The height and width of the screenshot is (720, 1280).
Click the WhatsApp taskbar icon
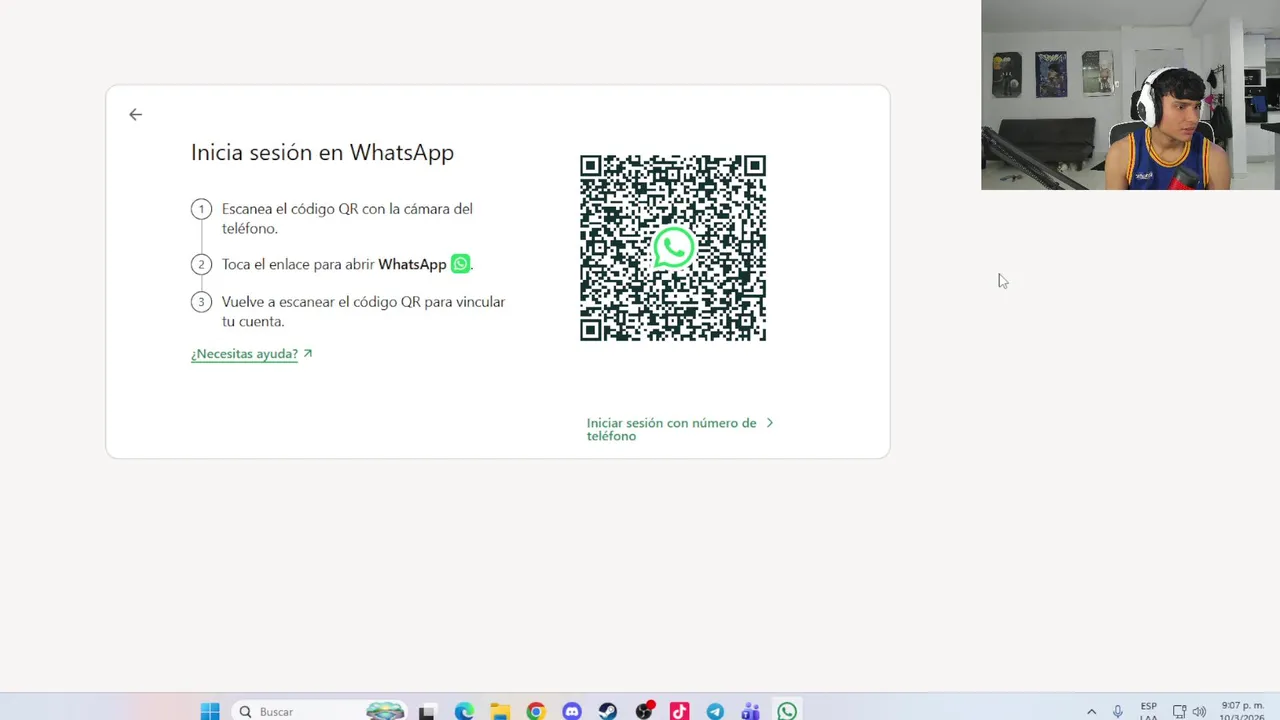pyautogui.click(x=787, y=712)
